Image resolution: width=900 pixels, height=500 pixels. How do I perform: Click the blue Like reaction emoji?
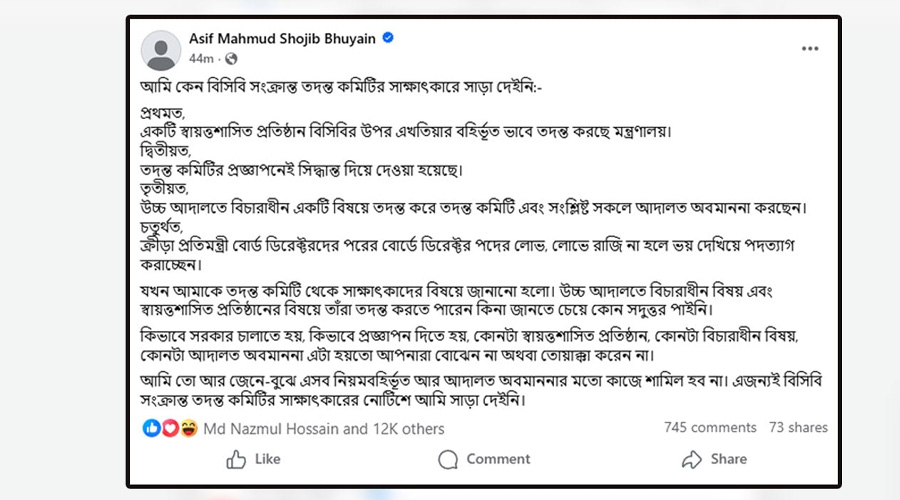point(151,428)
